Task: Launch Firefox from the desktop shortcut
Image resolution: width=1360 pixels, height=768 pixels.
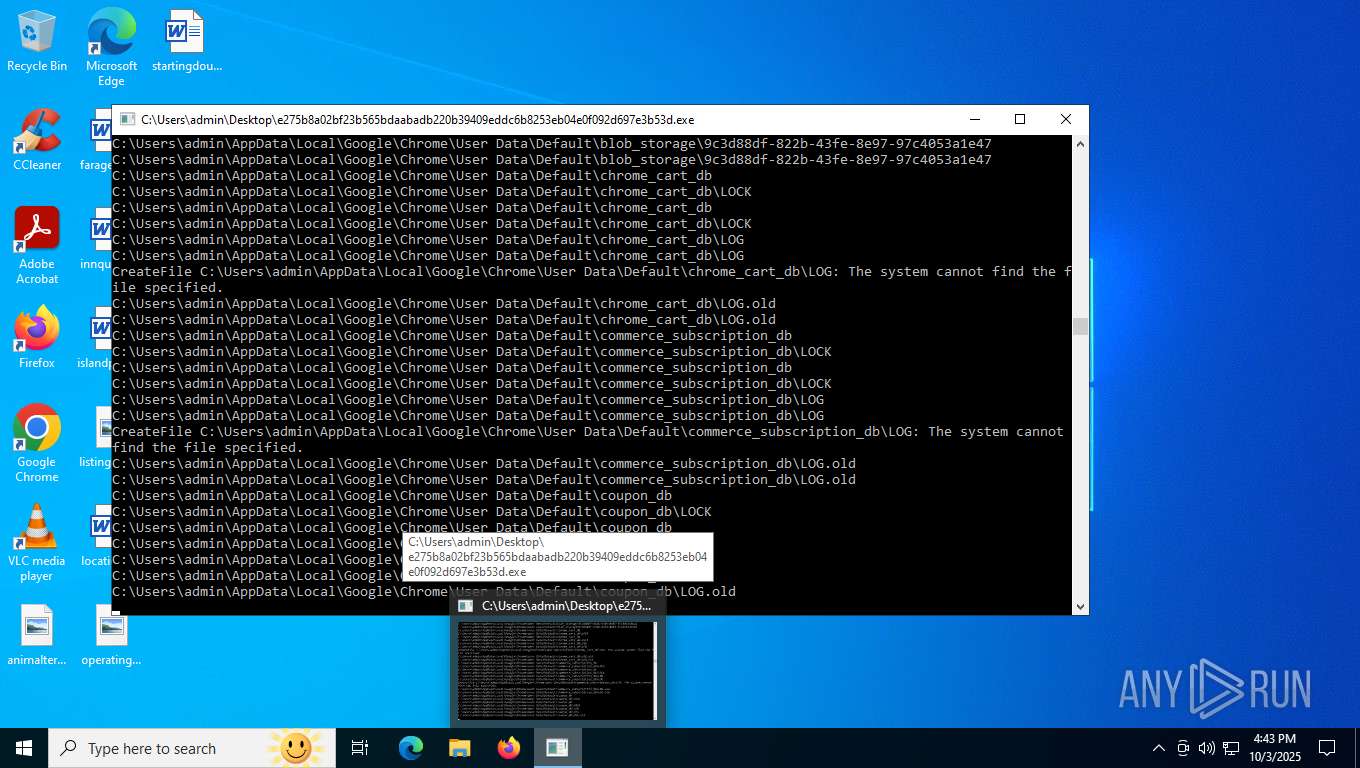Action: pos(37,338)
